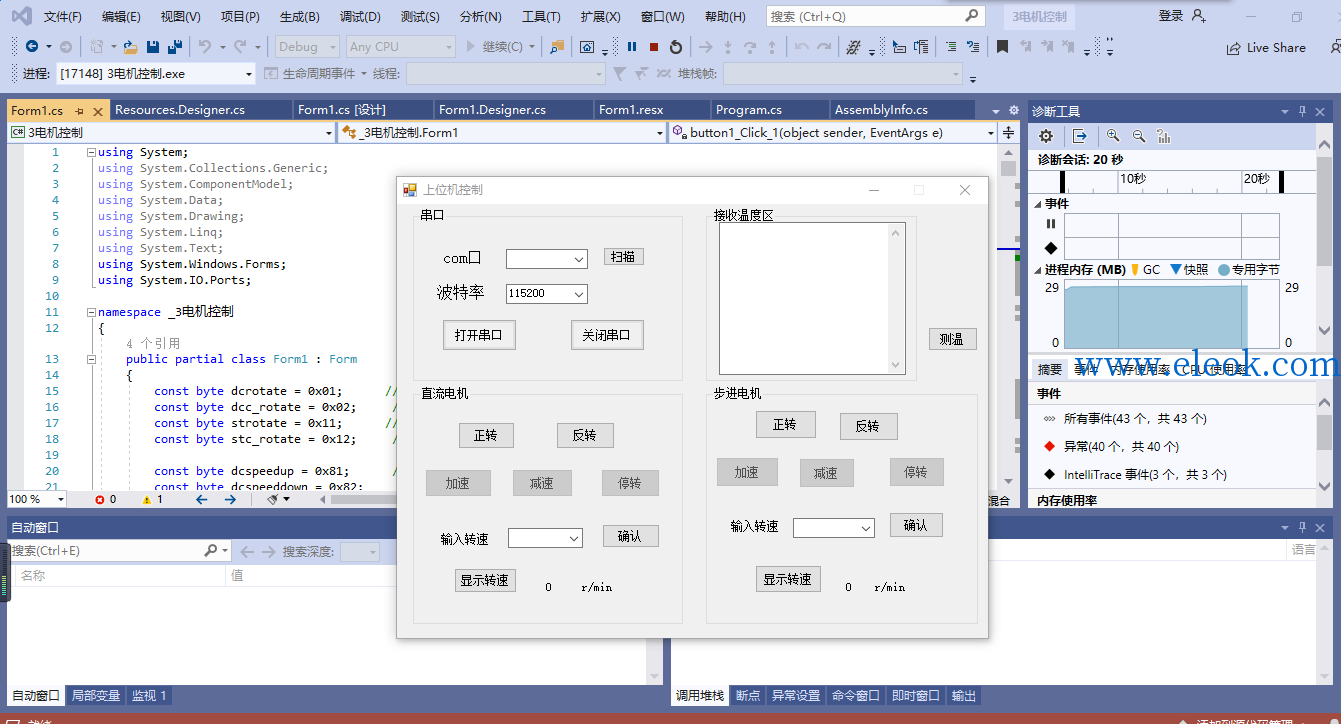Click the 登录 sign-in link
Screen dimensions: 1341x724
[x=1171, y=16]
